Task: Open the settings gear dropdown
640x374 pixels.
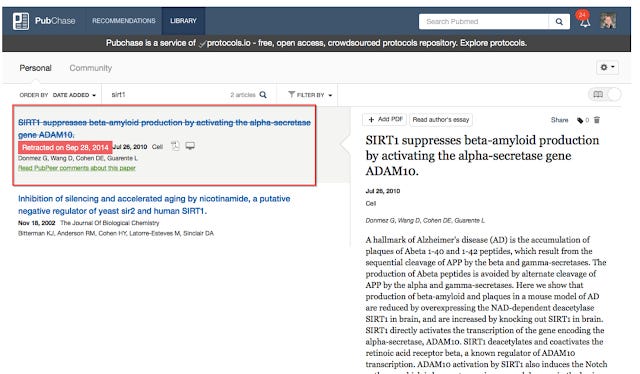Action: [x=607, y=67]
